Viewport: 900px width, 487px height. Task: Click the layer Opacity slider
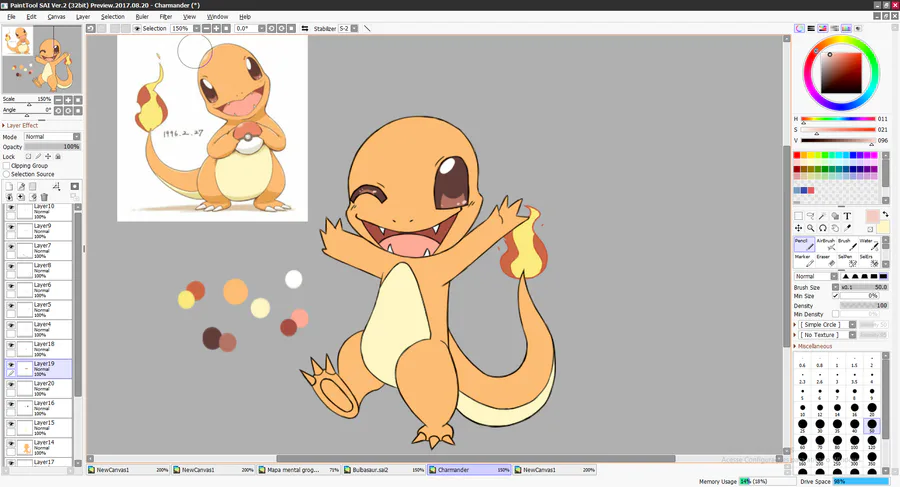tap(52, 146)
